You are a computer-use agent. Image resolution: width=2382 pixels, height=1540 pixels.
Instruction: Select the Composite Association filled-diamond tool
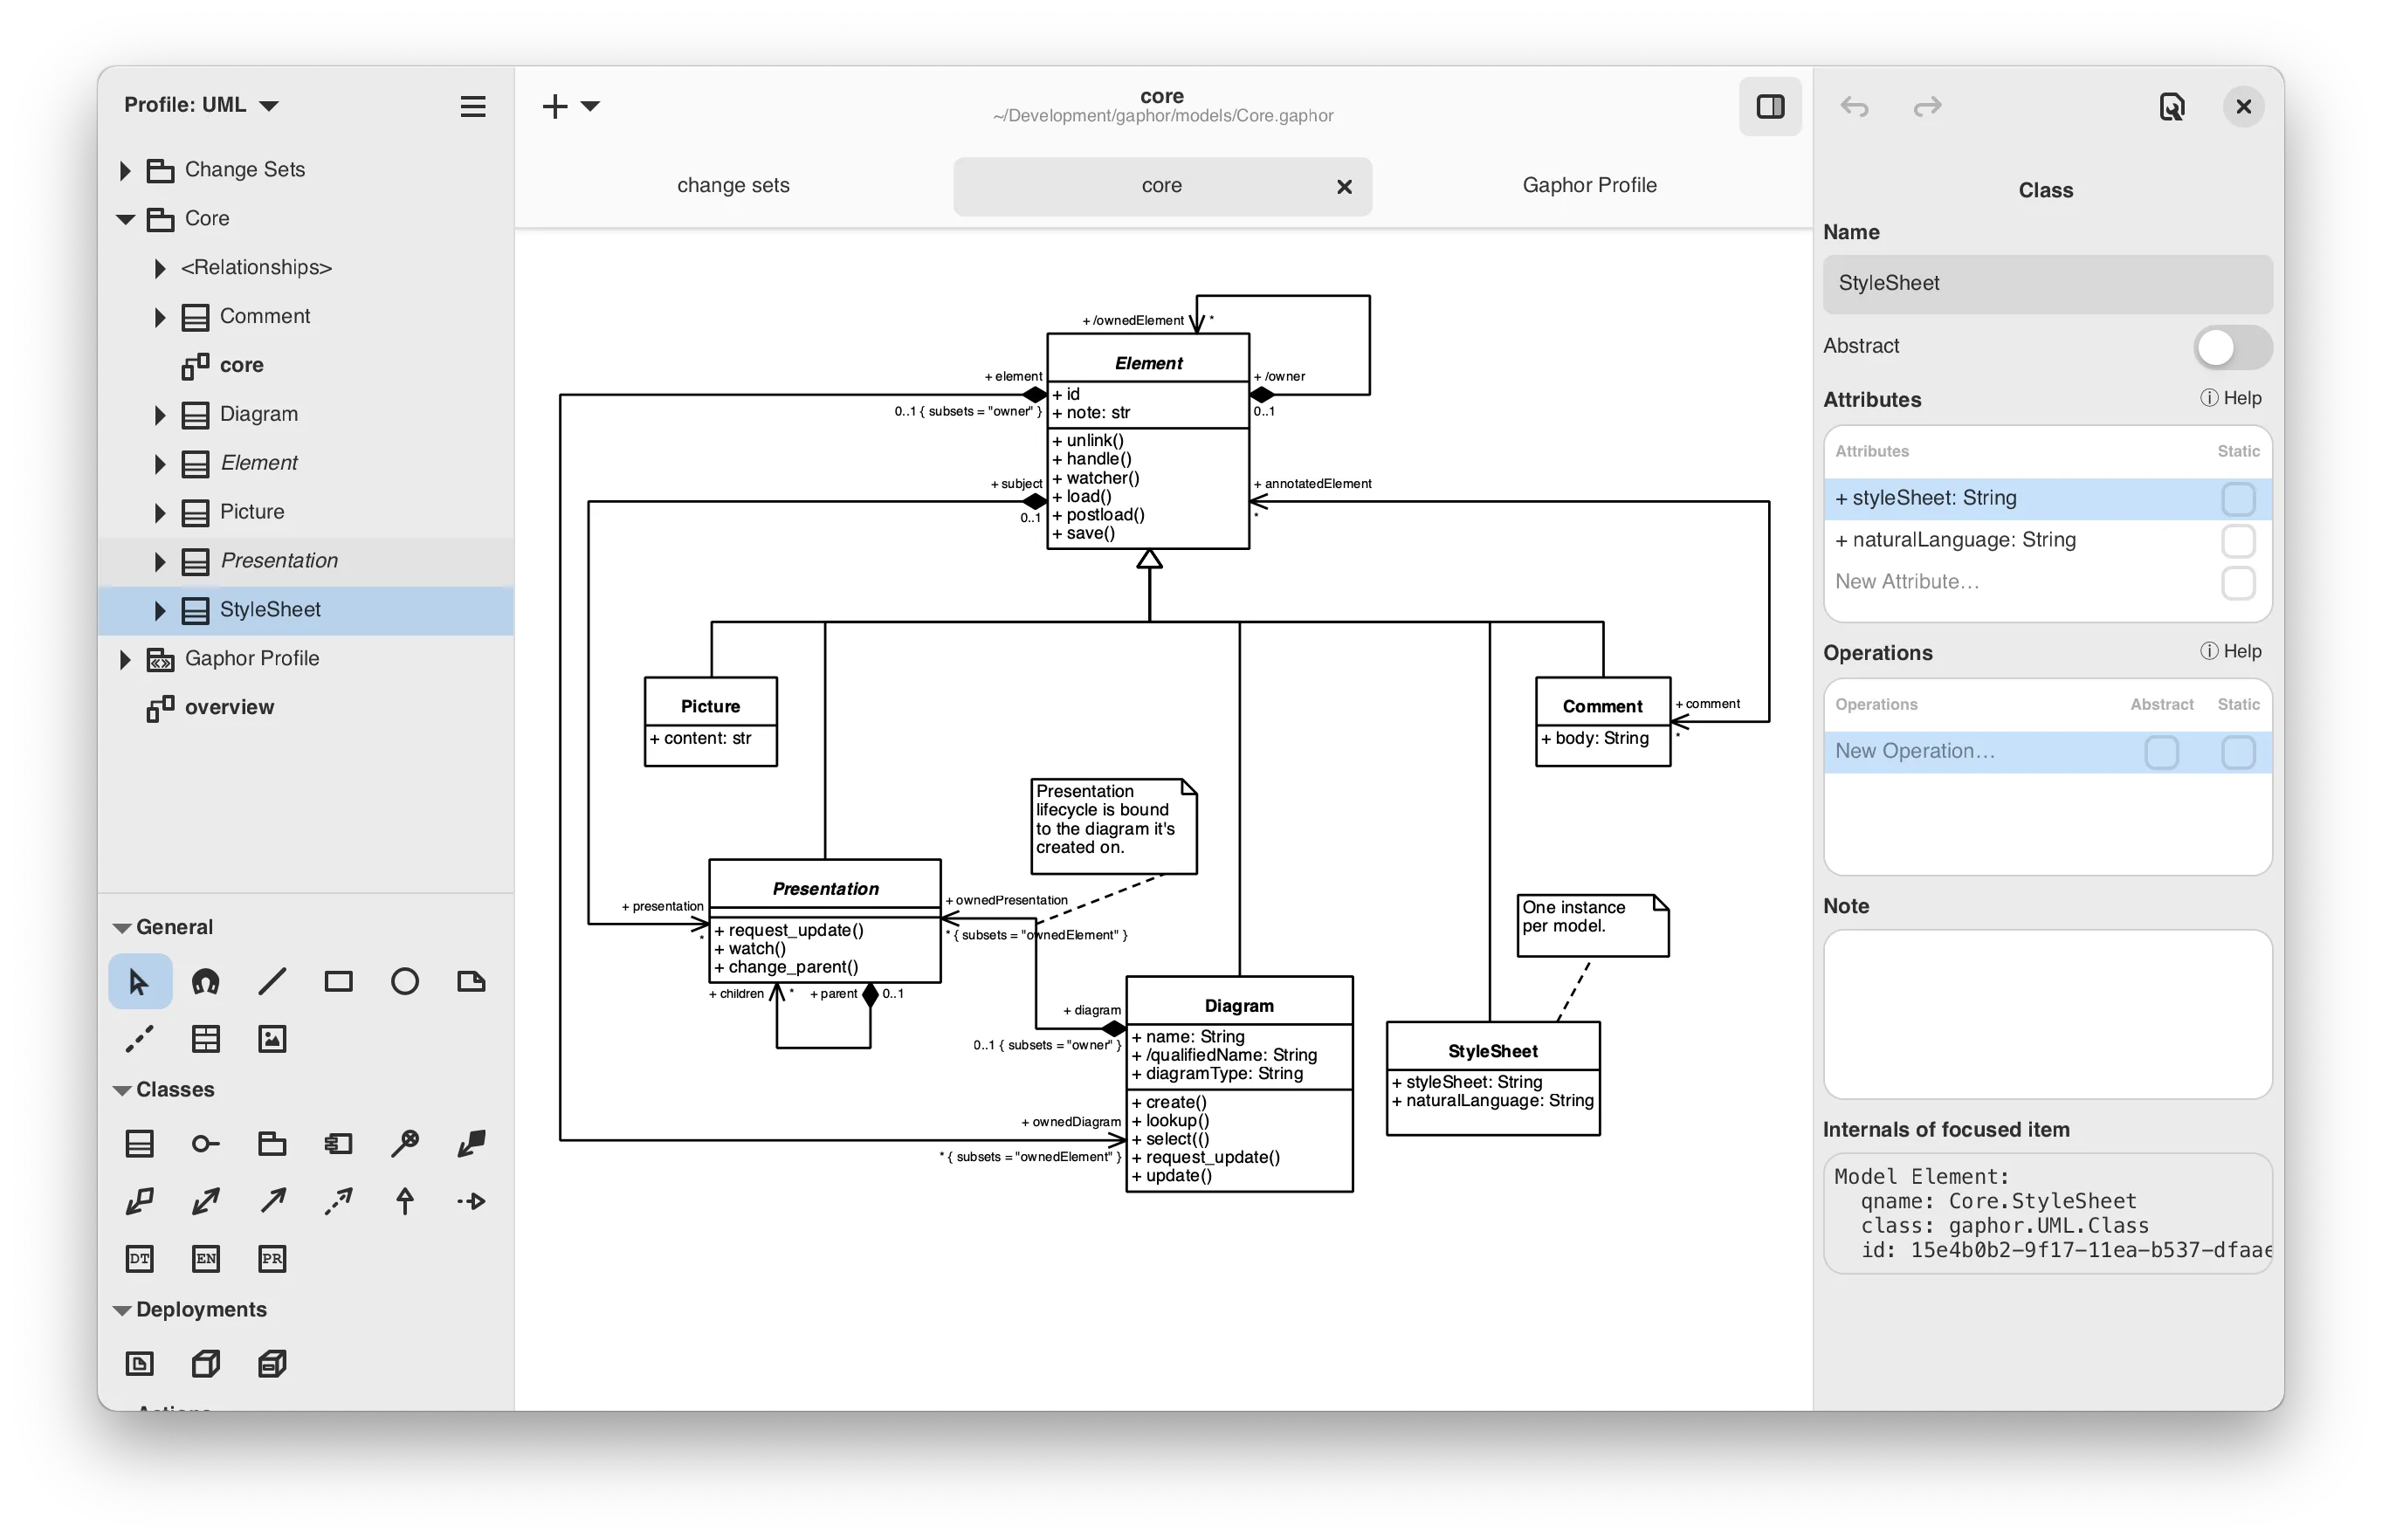pyautogui.click(x=470, y=1143)
